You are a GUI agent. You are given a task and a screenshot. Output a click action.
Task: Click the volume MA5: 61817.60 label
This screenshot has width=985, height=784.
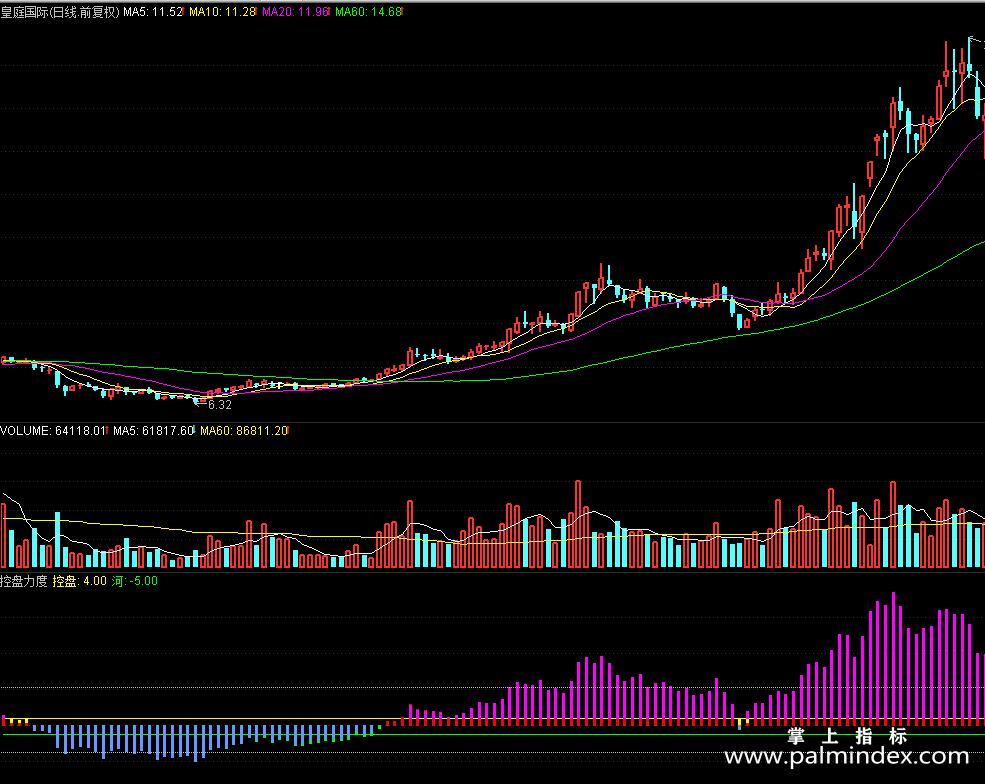[x=153, y=431]
